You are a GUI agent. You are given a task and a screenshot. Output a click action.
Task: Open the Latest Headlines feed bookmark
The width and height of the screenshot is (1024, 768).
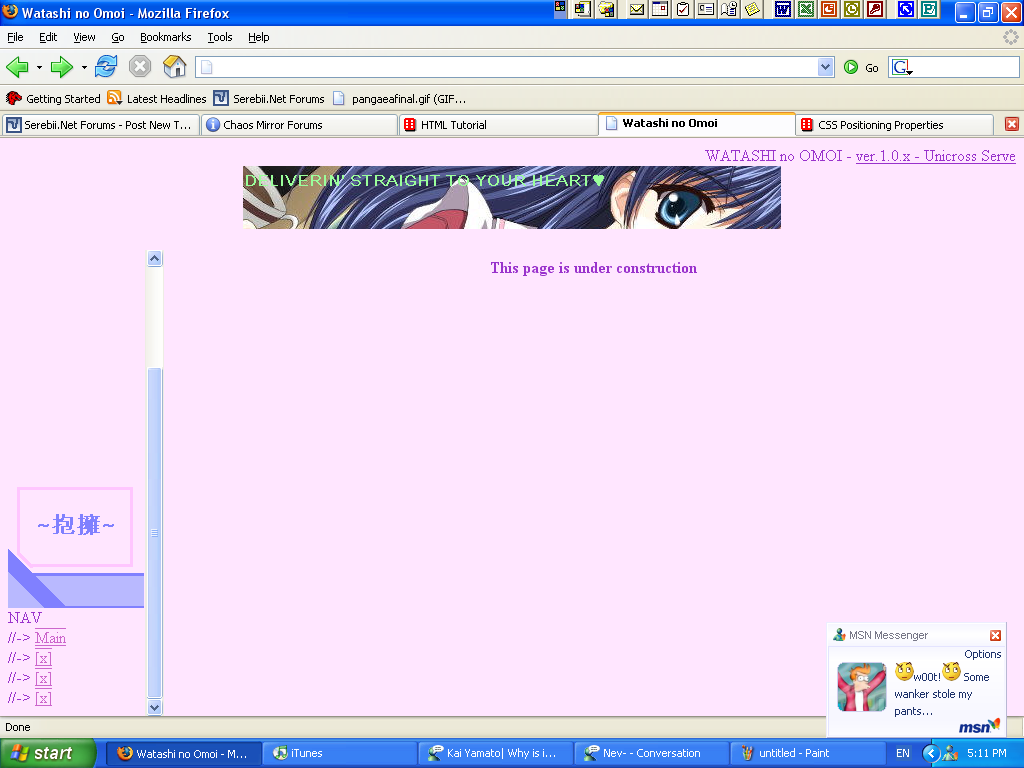click(157, 99)
